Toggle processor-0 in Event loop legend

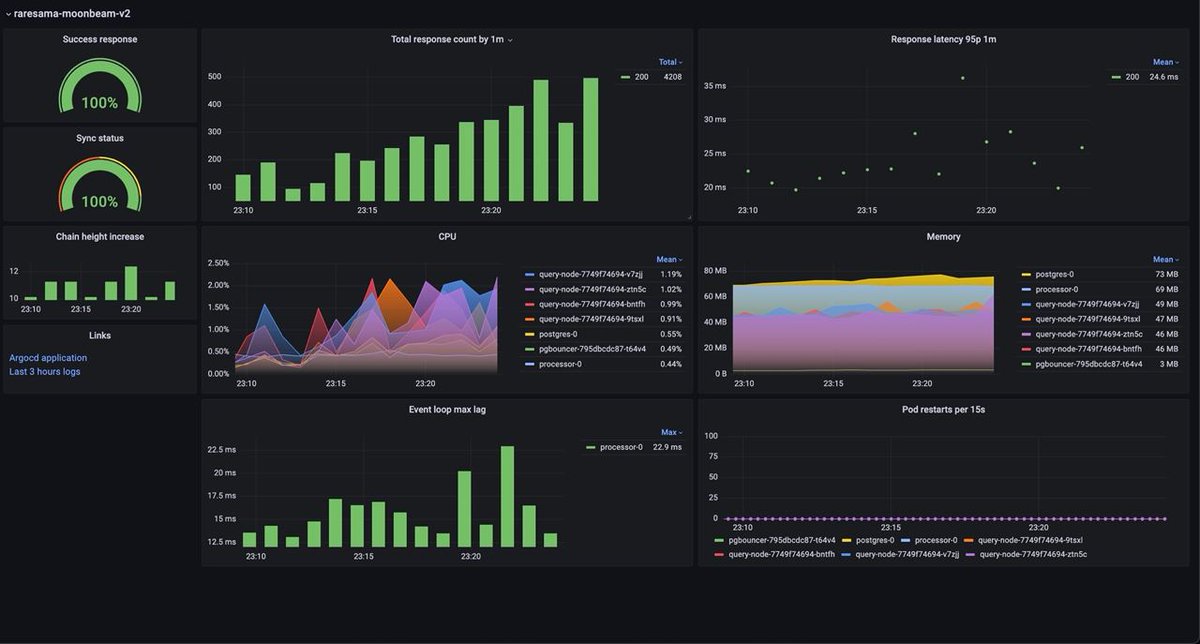click(621, 447)
